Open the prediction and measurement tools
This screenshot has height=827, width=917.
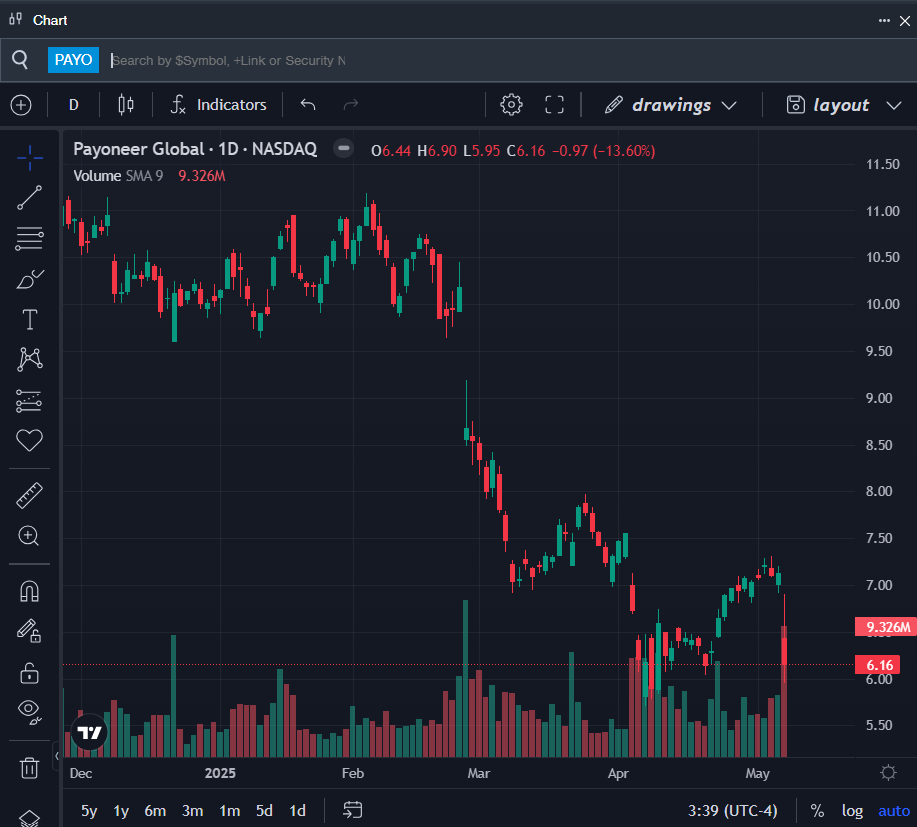[x=29, y=401]
